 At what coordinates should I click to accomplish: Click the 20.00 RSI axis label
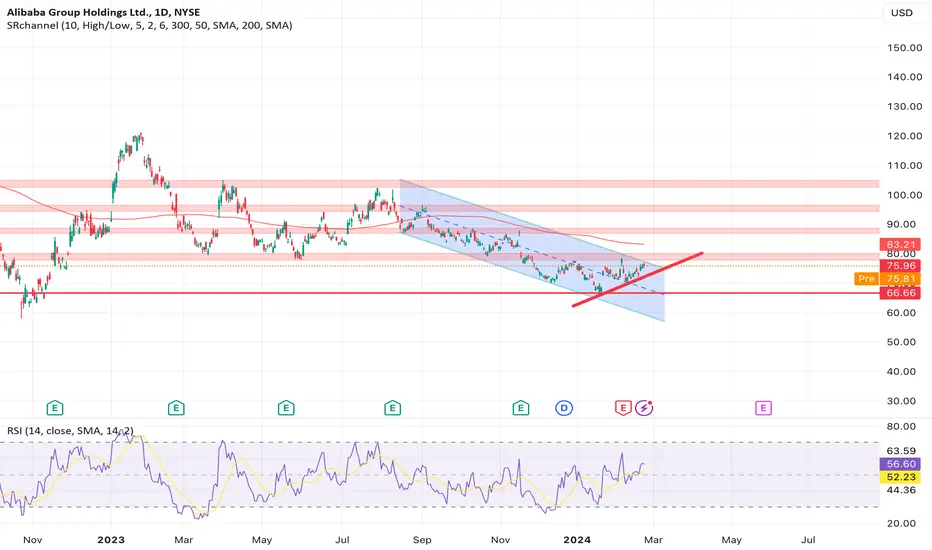[901, 523]
